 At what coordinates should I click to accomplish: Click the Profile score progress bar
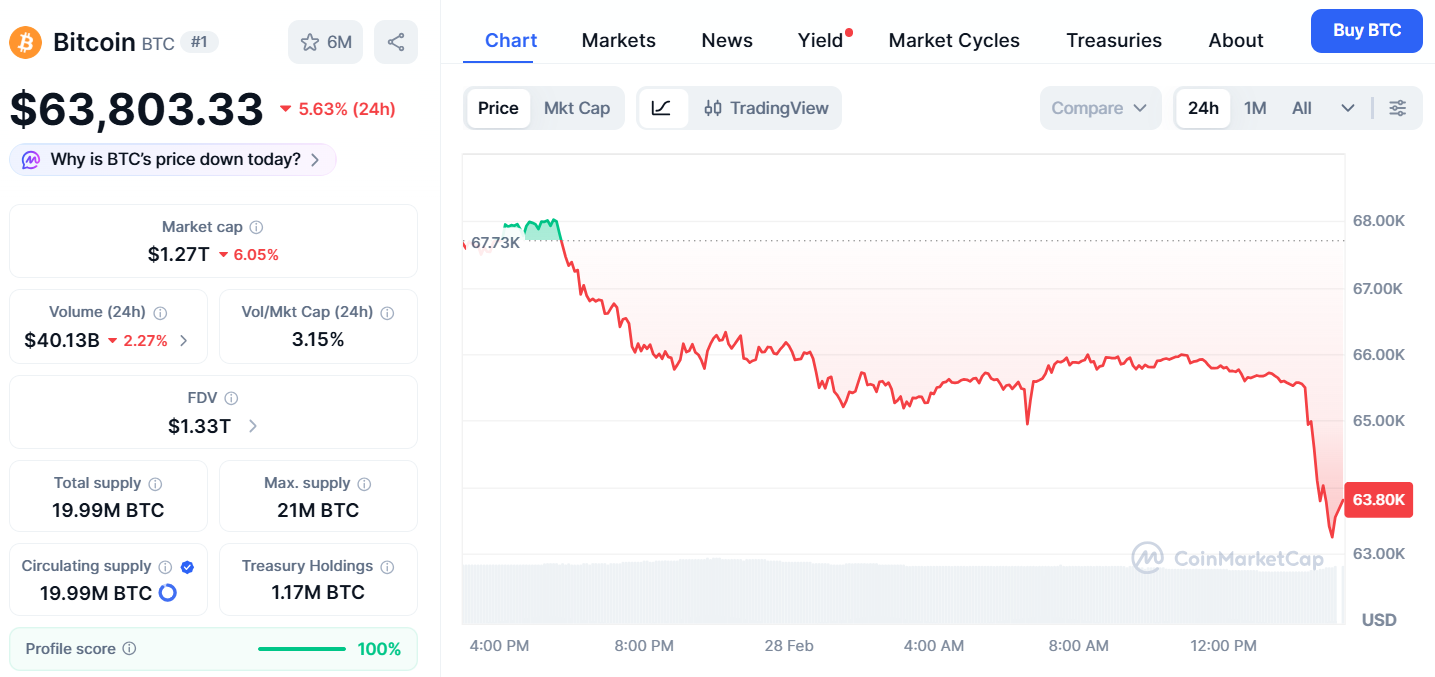pyautogui.click(x=302, y=649)
